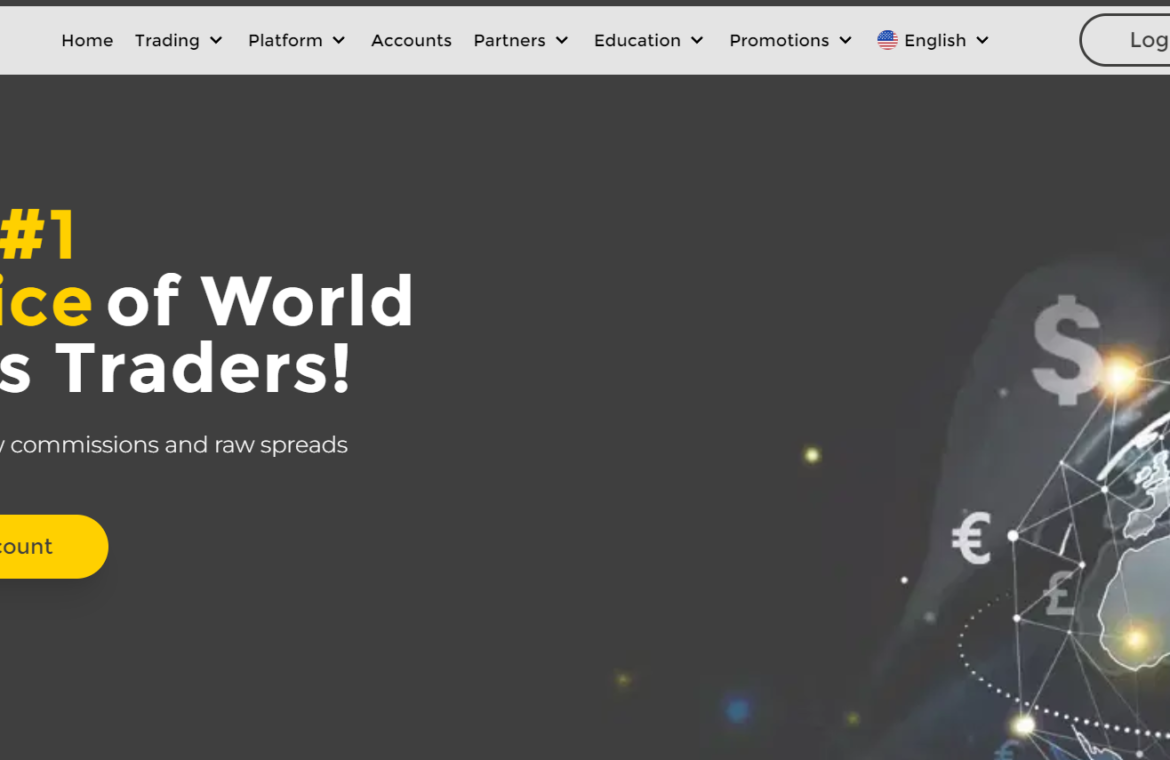Click the chevron arrow beside Promotions
This screenshot has height=760, width=1170.
point(845,40)
